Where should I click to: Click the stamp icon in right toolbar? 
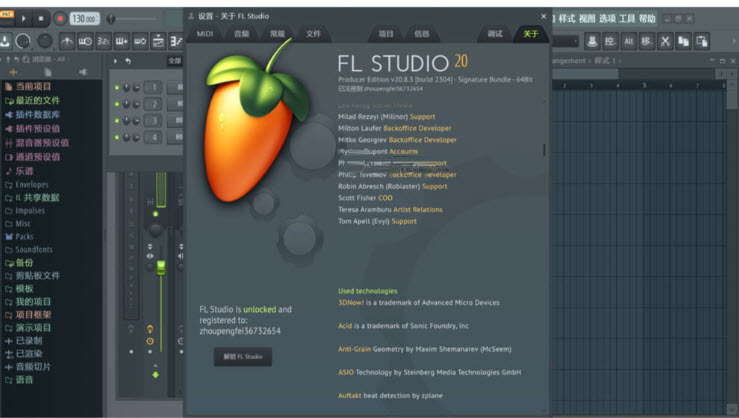[x=592, y=41]
